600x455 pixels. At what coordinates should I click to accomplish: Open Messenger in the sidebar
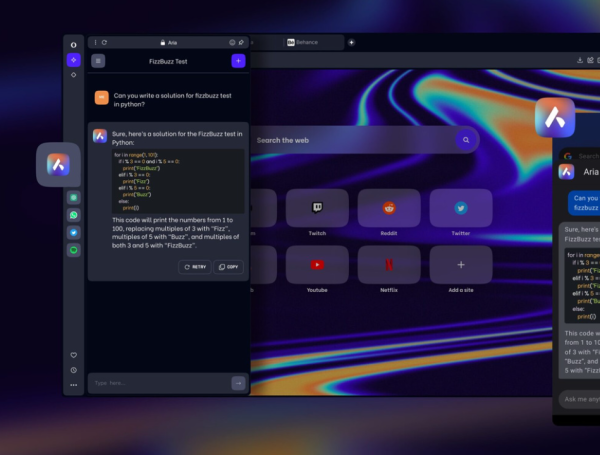tap(73, 232)
